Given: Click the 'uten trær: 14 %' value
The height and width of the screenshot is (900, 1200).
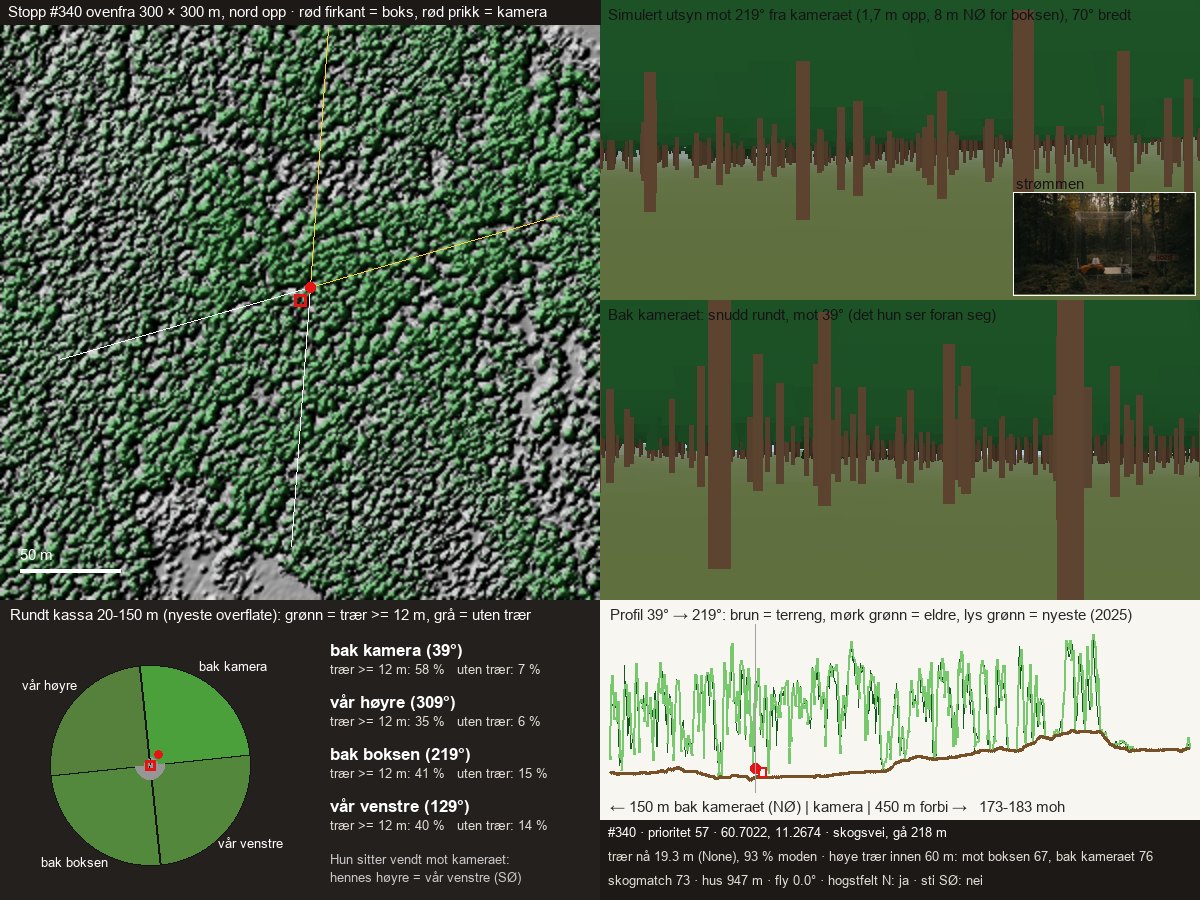Looking at the screenshot, I should pos(502,825).
